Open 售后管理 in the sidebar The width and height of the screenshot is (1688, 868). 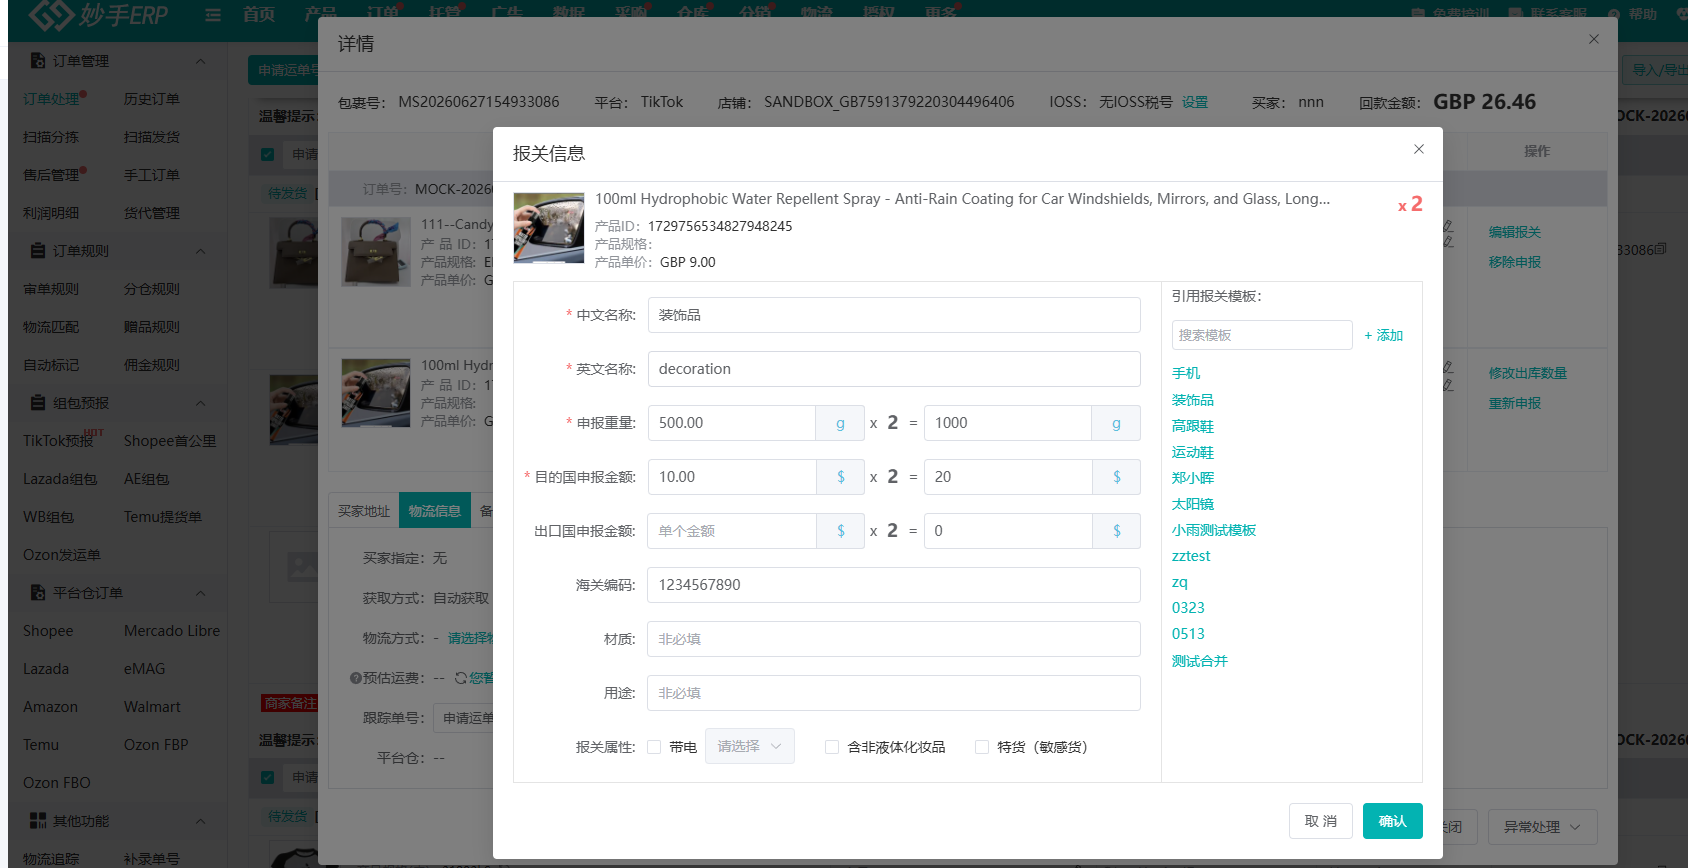[52, 175]
